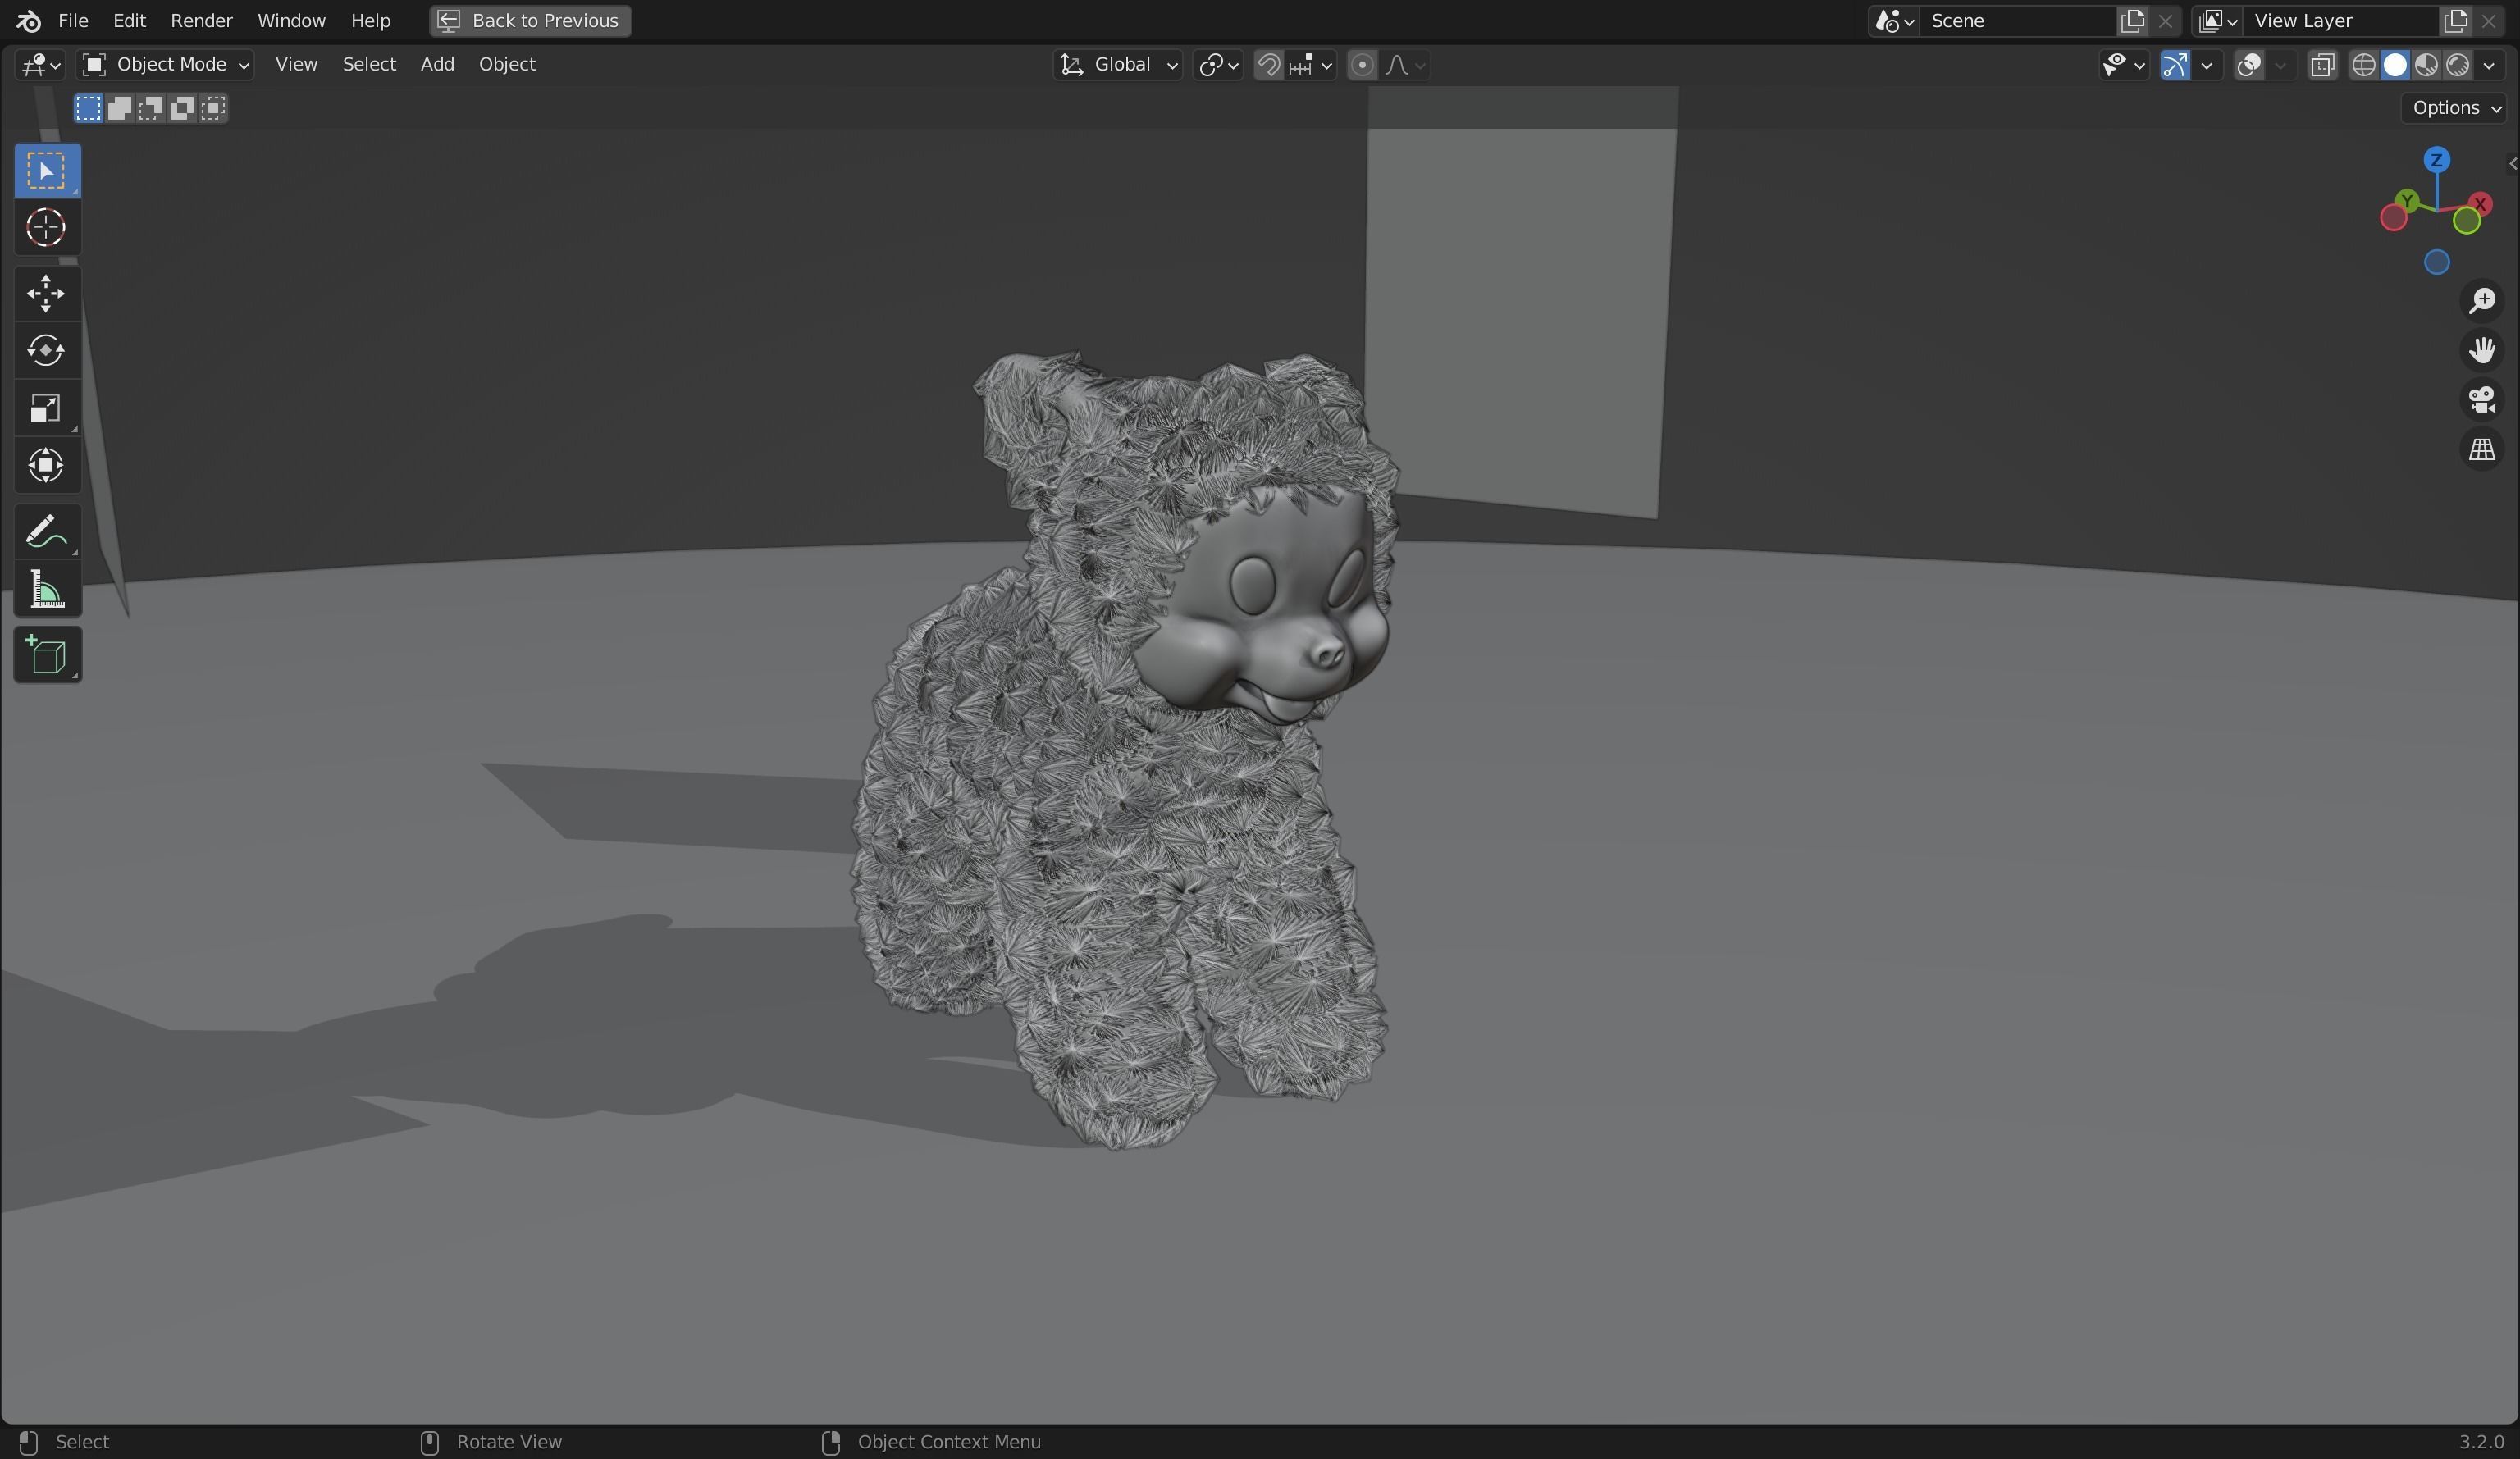Set selection mode to Intersect
The width and height of the screenshot is (2520, 1459).
(213, 109)
